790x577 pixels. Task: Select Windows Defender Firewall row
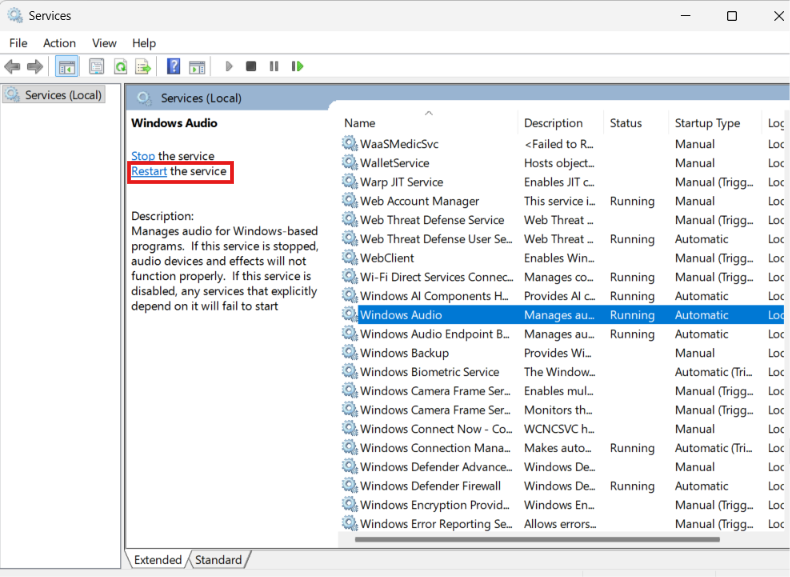(562, 486)
